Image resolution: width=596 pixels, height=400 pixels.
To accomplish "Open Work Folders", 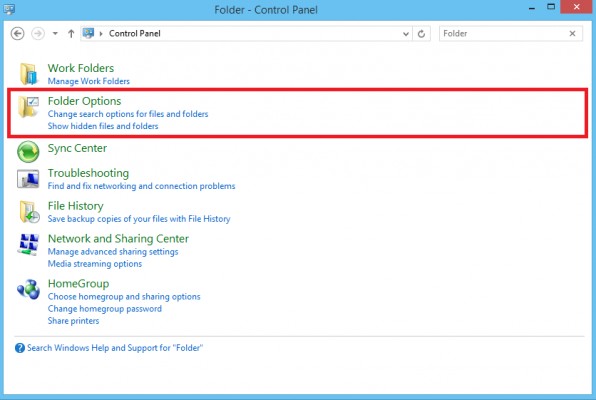I will (81, 68).
